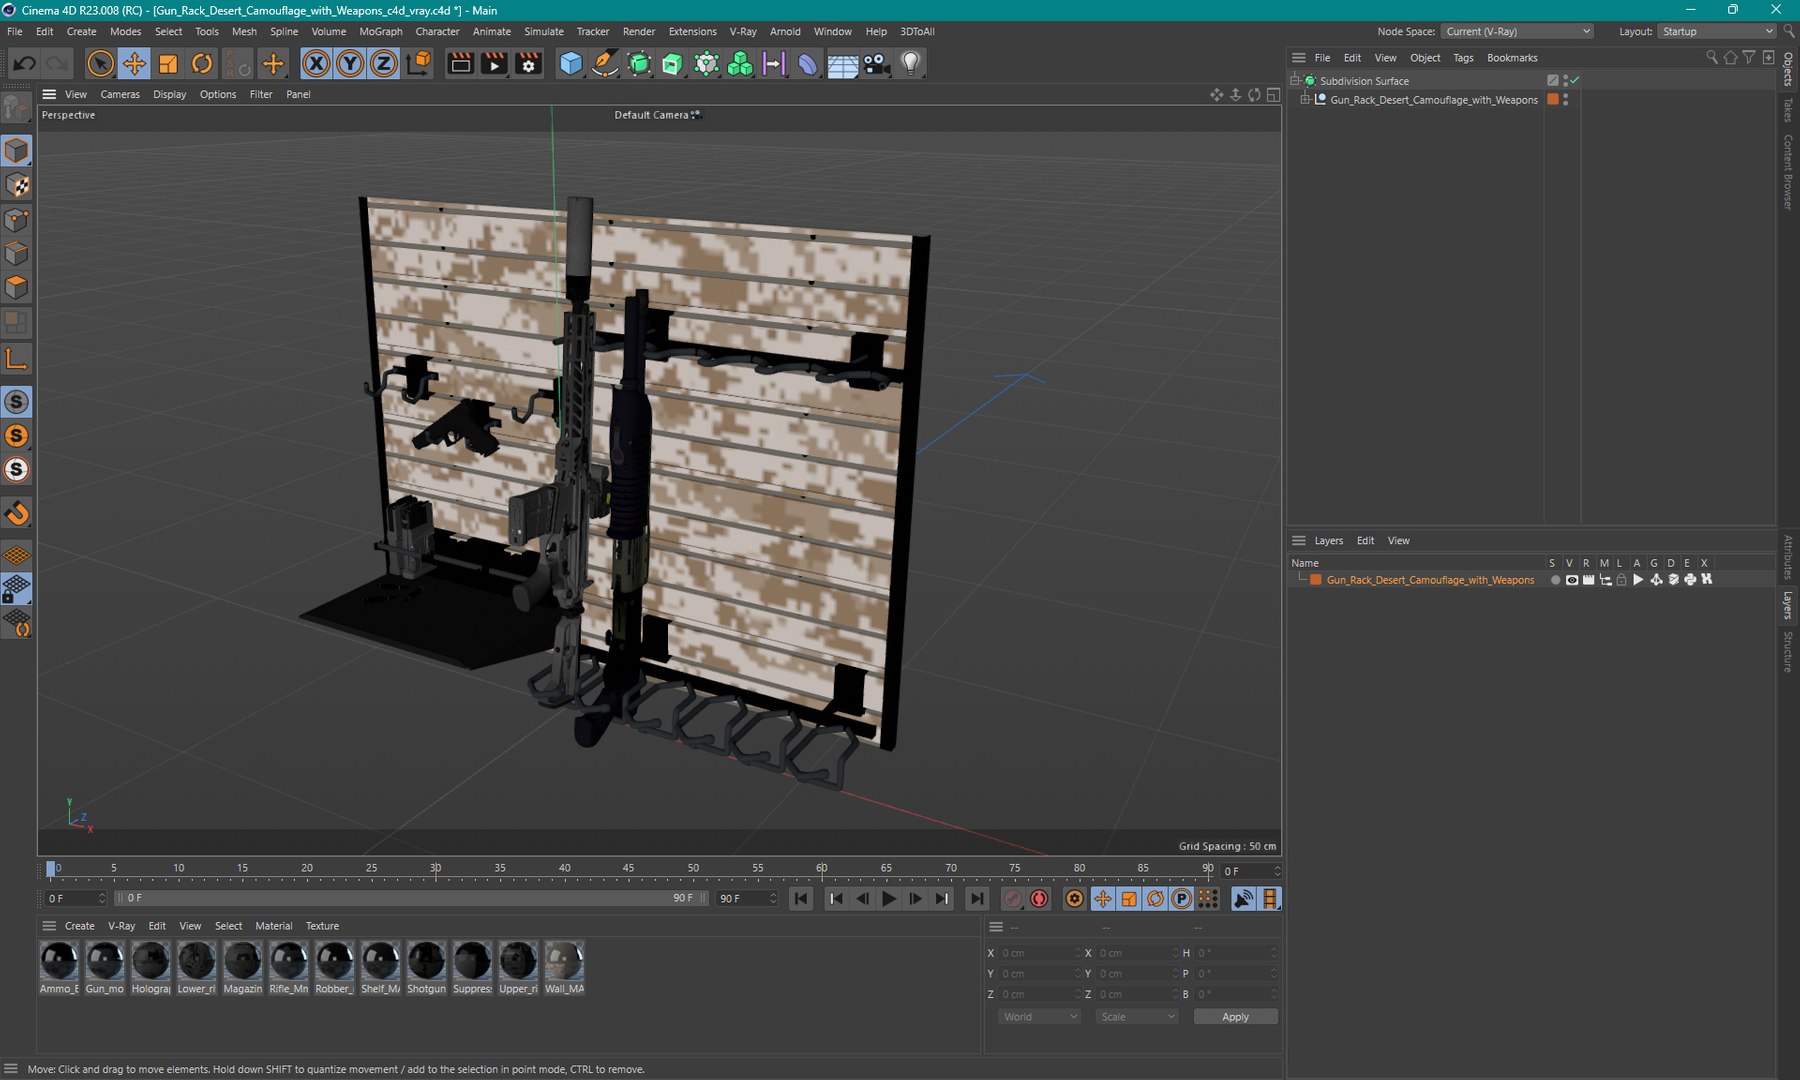Image resolution: width=1800 pixels, height=1080 pixels.
Task: Open Object menu in Objects panel
Action: point(1425,58)
